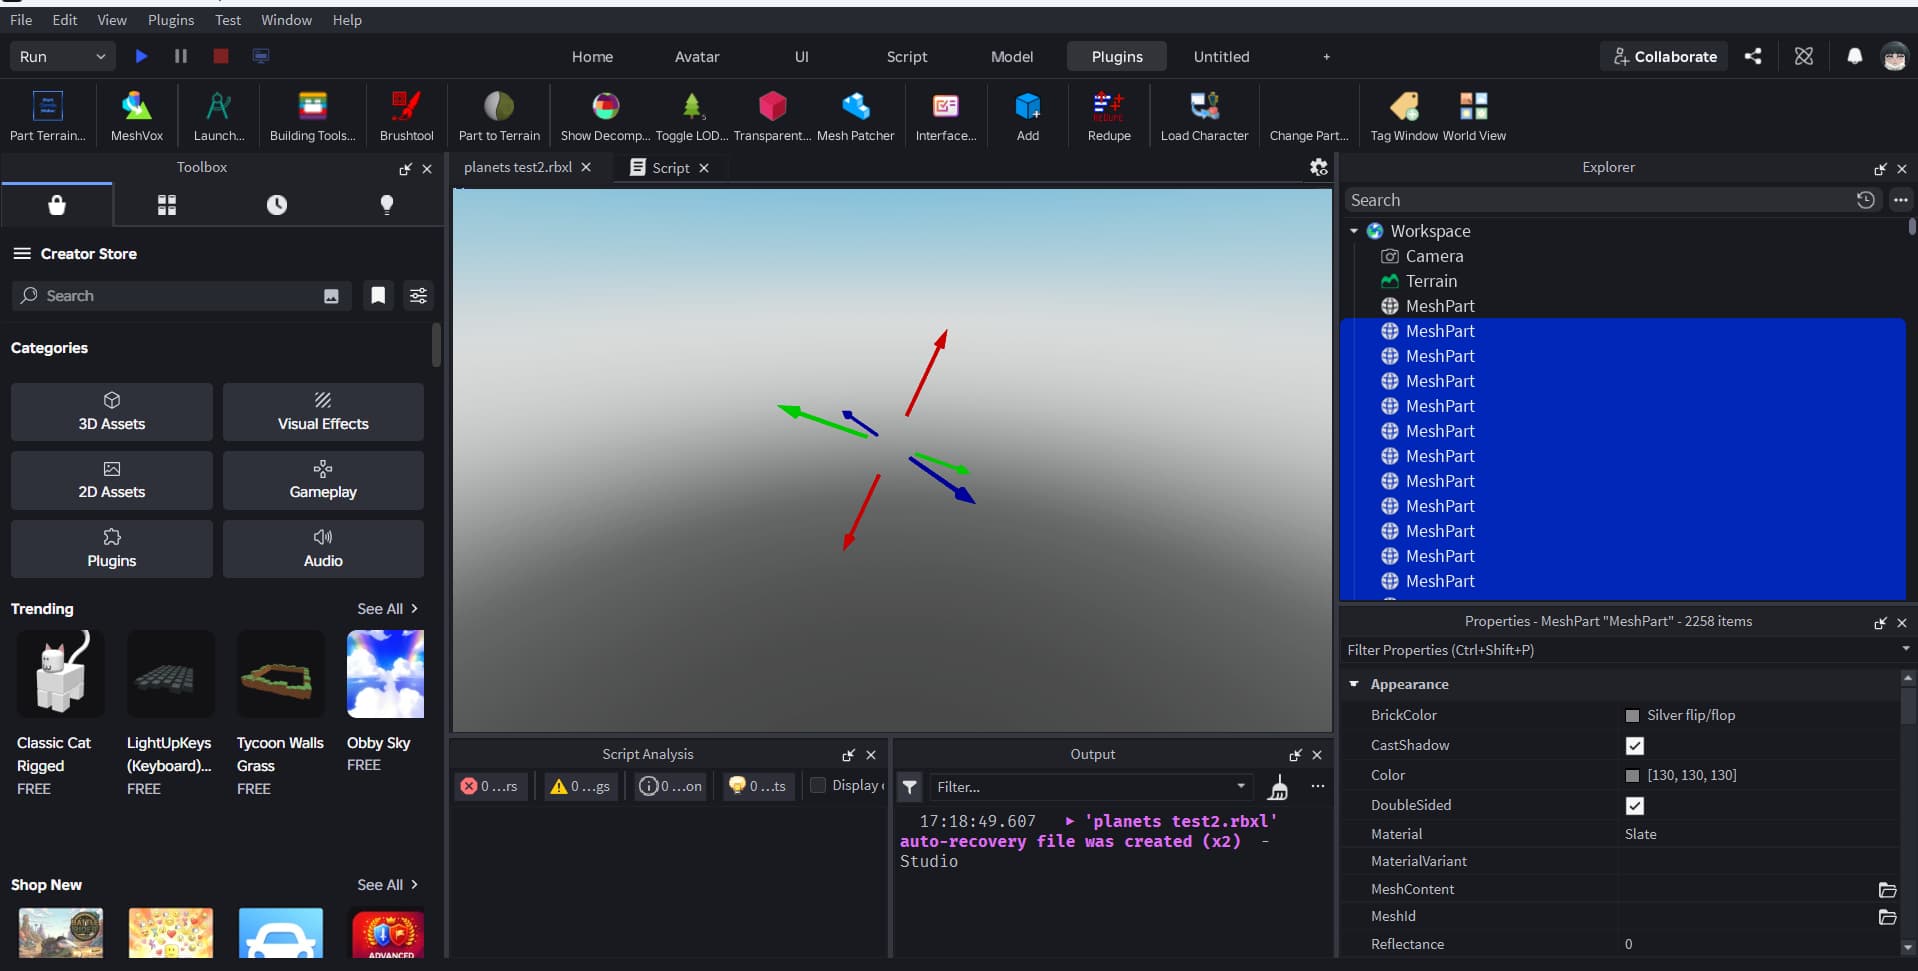Toggle the DoubleSided checkbox
Viewport: 1918px width, 971px height.
pos(1635,806)
